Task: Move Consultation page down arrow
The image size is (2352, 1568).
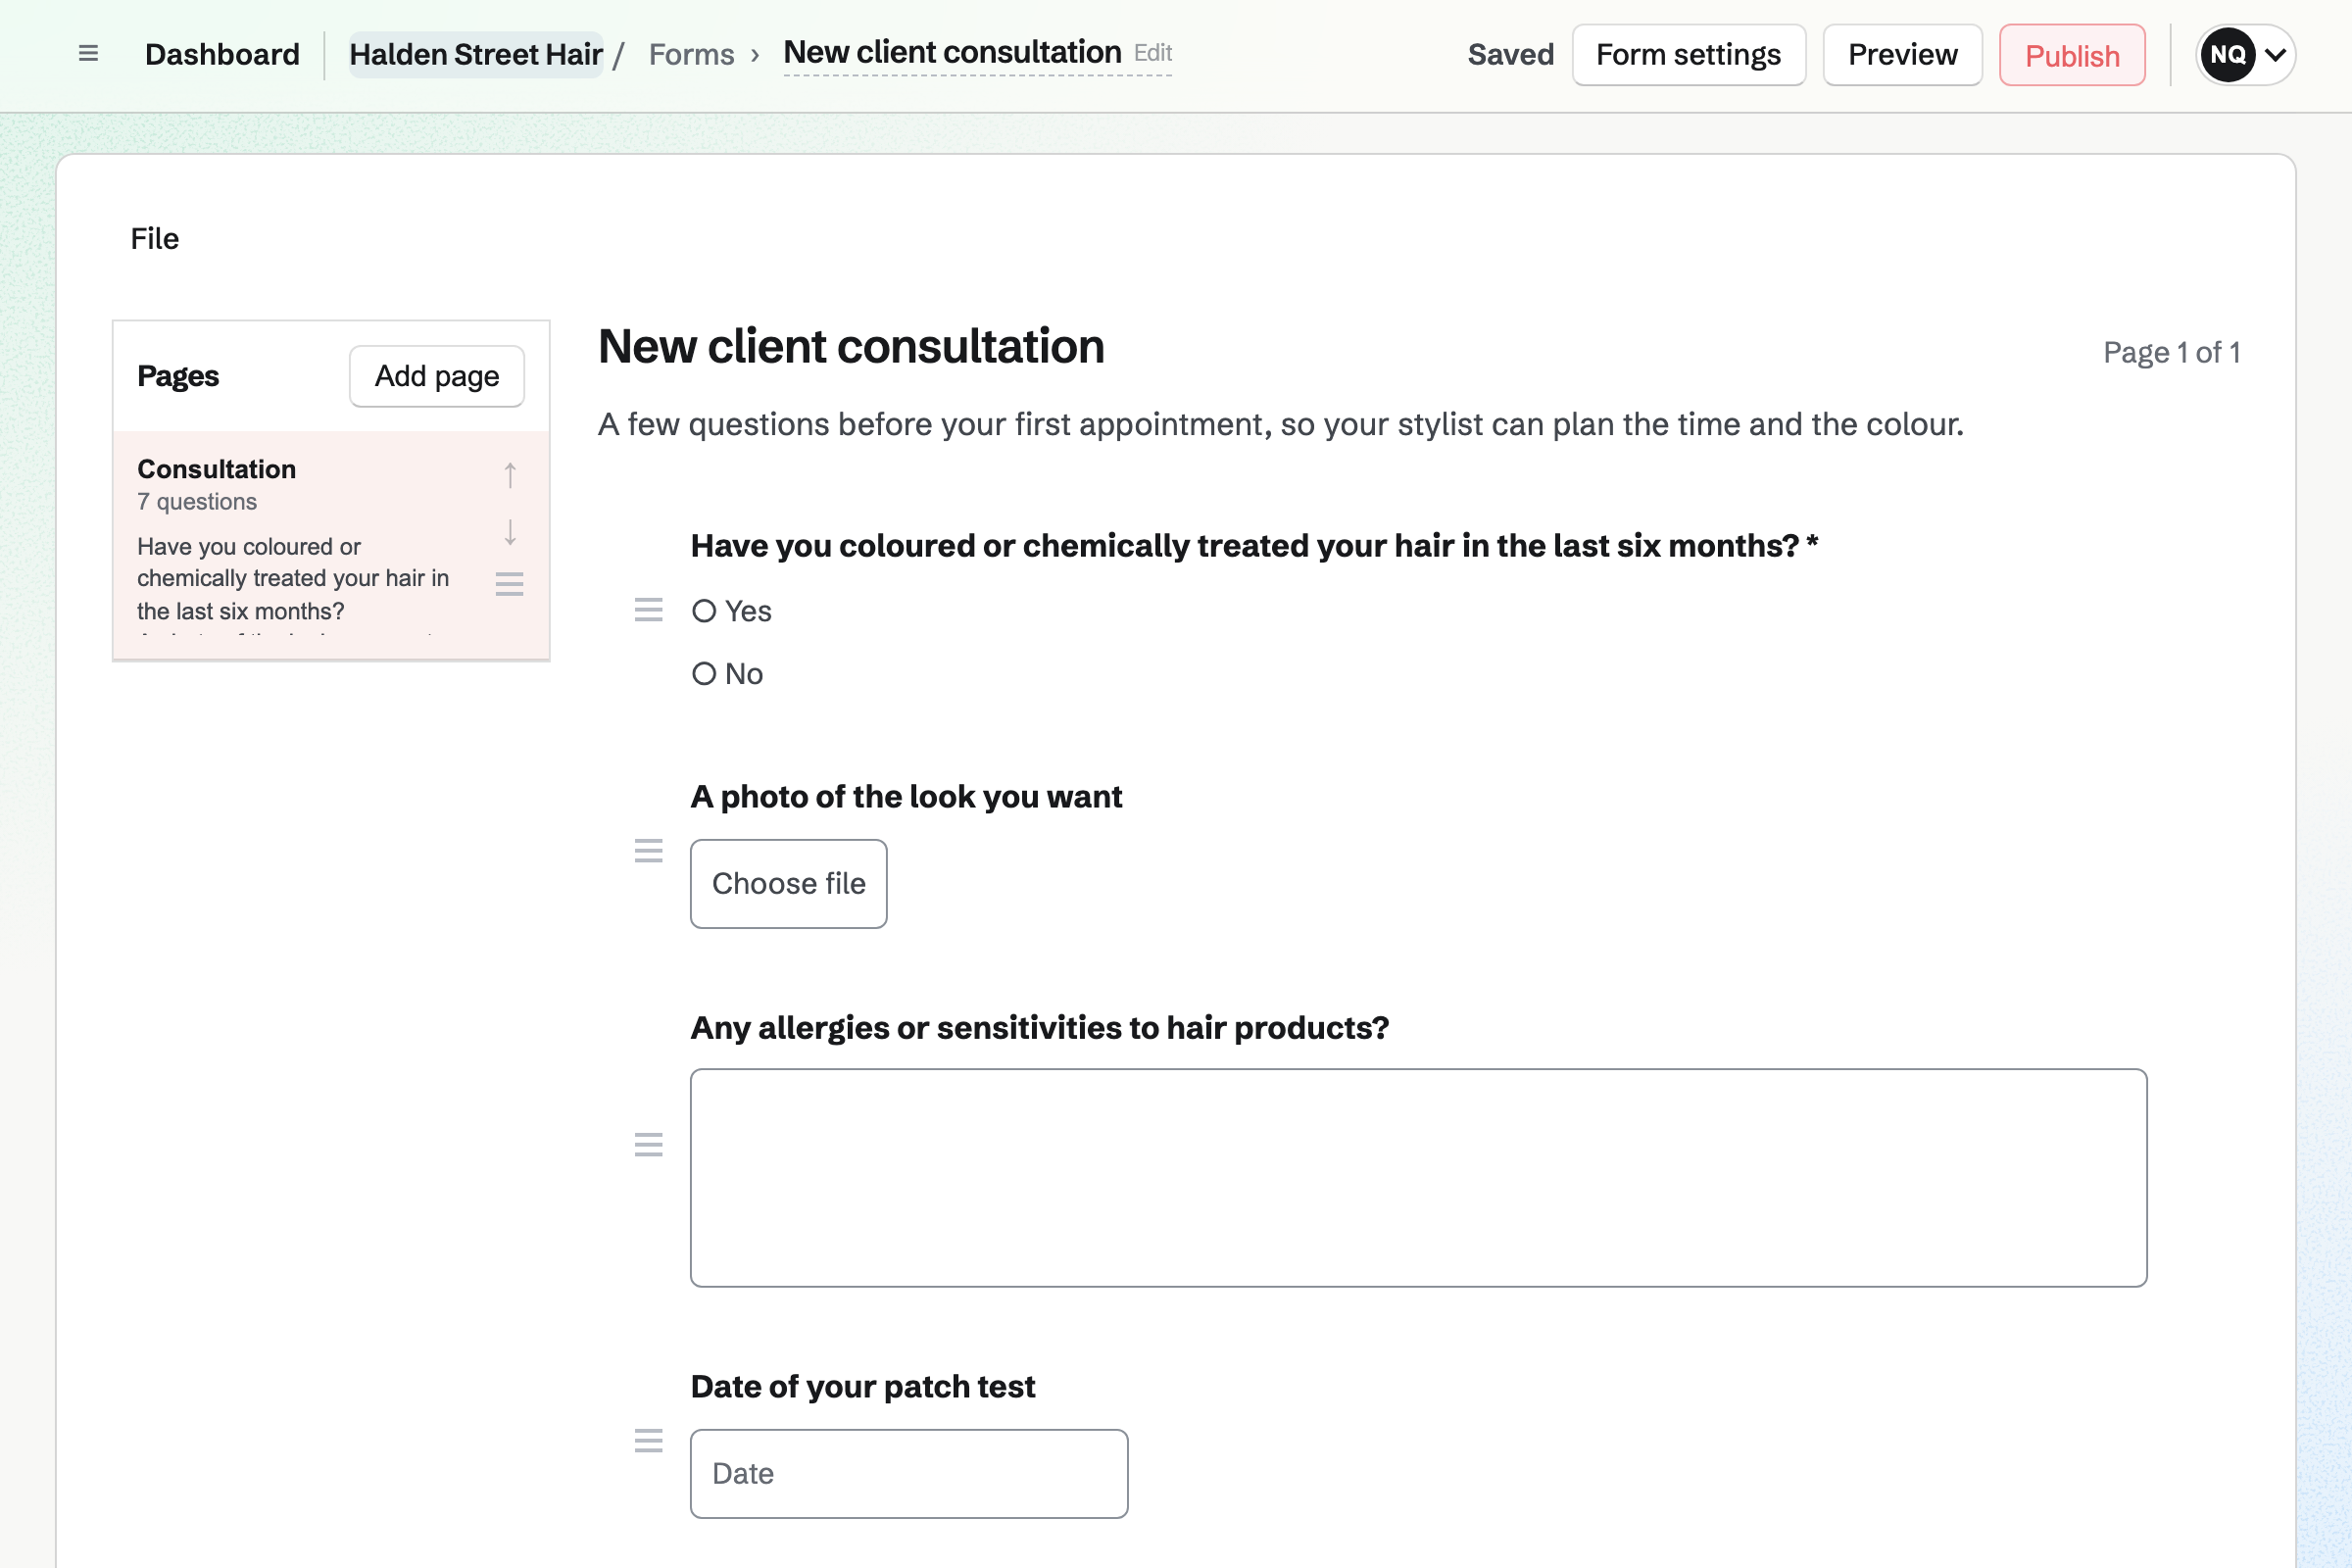Action: [510, 532]
